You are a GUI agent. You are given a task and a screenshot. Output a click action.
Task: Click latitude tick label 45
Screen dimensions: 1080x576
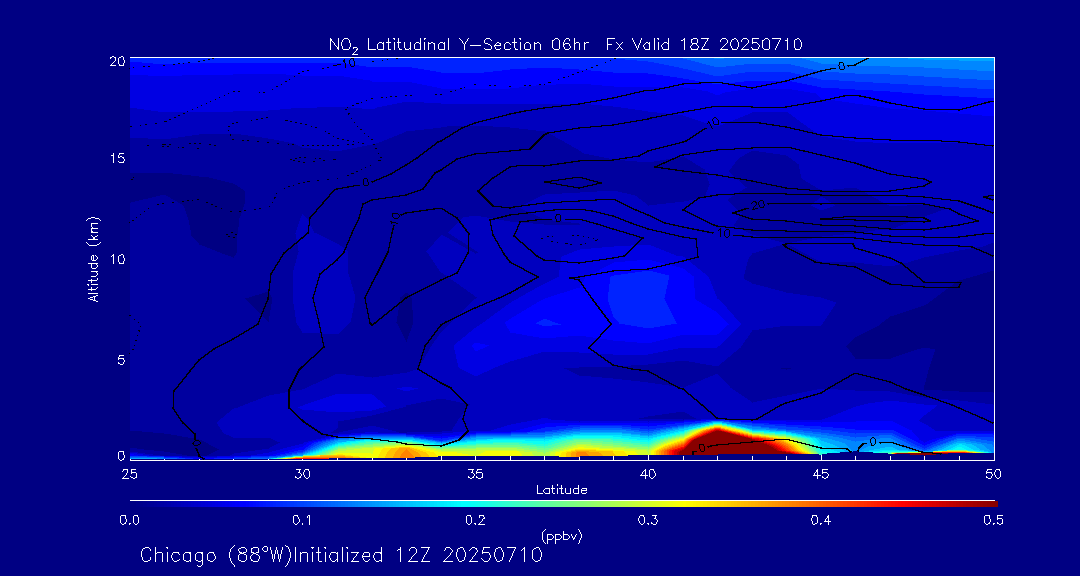[x=821, y=474]
